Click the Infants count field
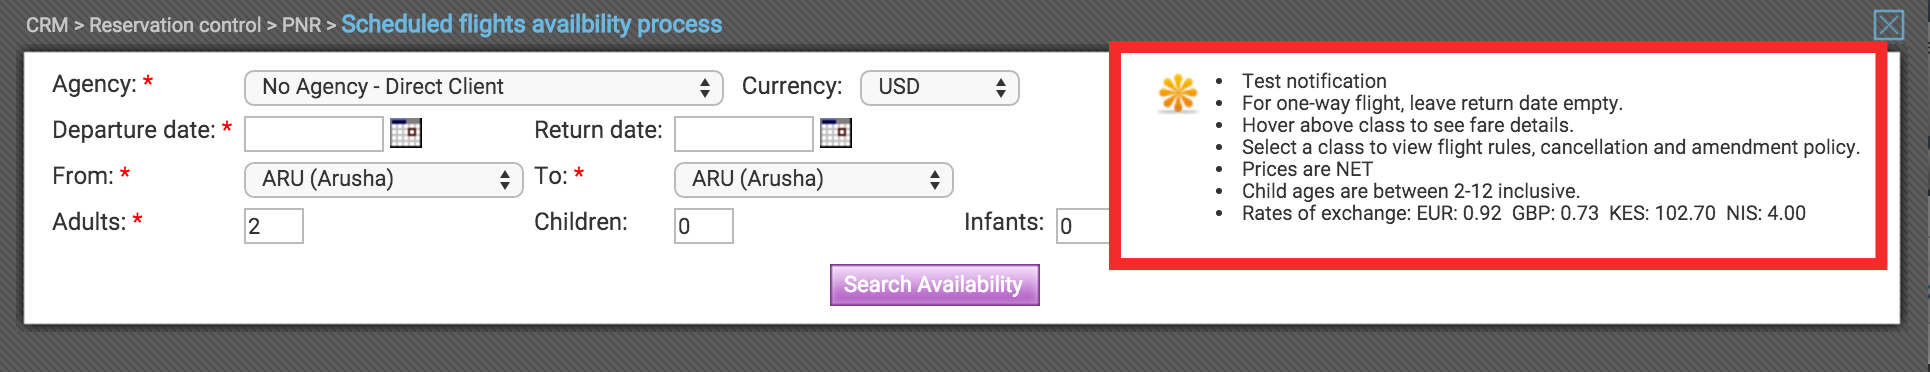The image size is (1930, 372). (x=1083, y=226)
